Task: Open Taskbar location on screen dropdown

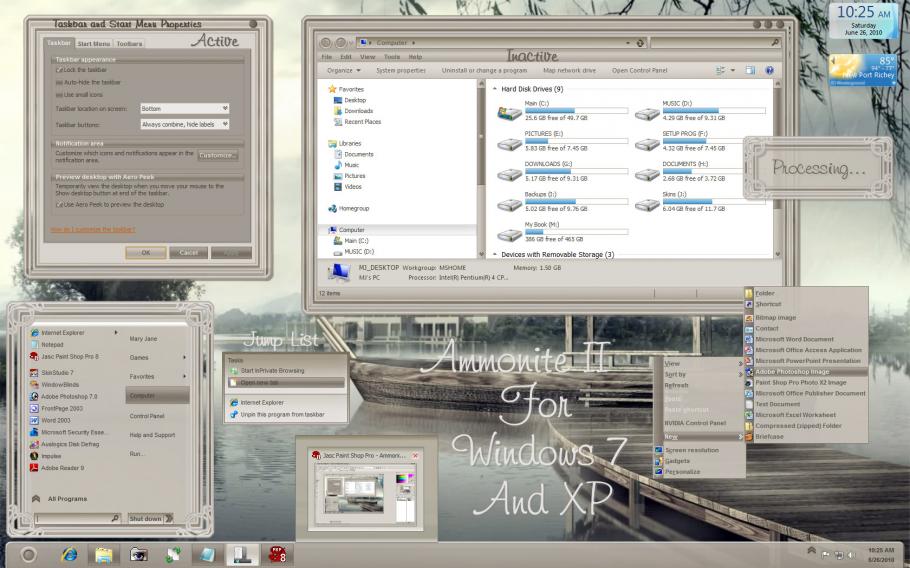Action: coord(185,108)
